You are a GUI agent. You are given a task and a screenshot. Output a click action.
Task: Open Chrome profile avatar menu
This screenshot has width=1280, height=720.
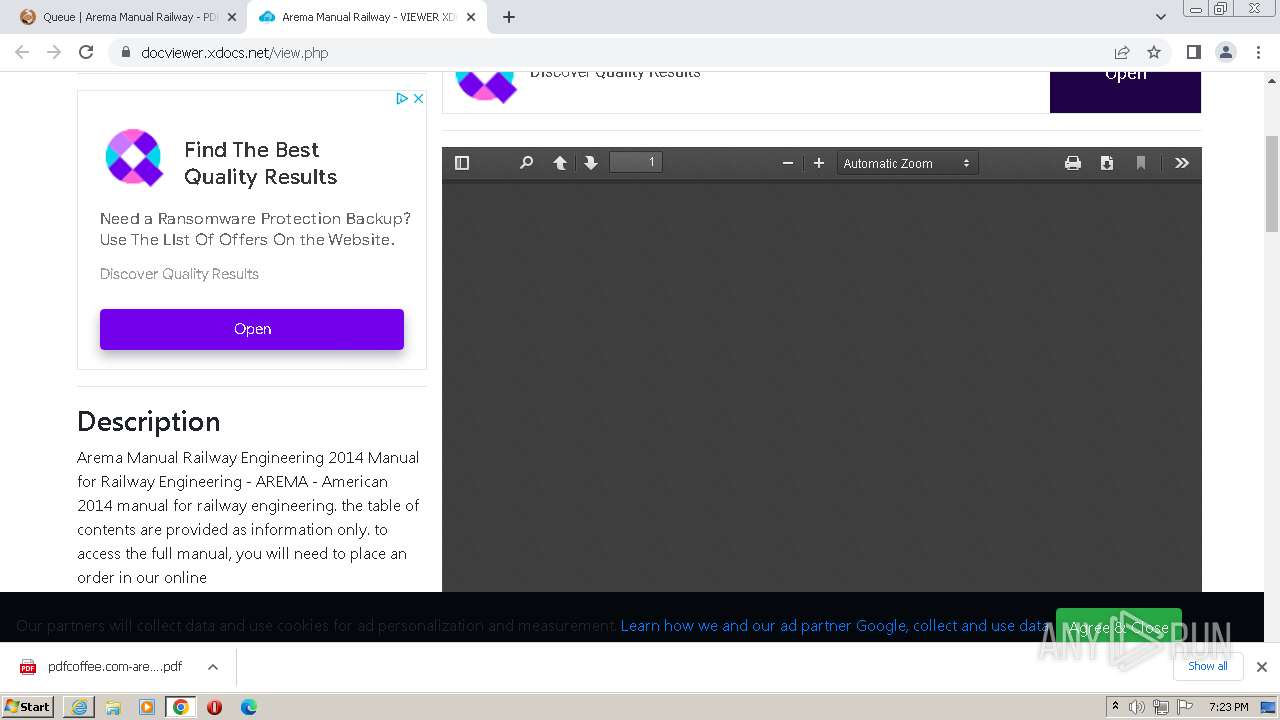point(1225,52)
